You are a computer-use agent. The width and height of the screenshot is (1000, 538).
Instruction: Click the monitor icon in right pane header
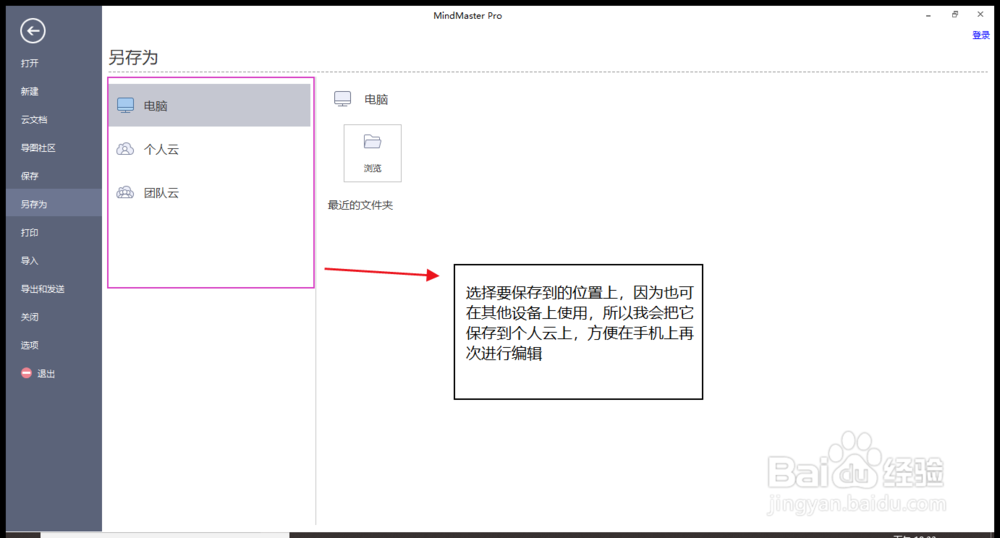[342, 99]
